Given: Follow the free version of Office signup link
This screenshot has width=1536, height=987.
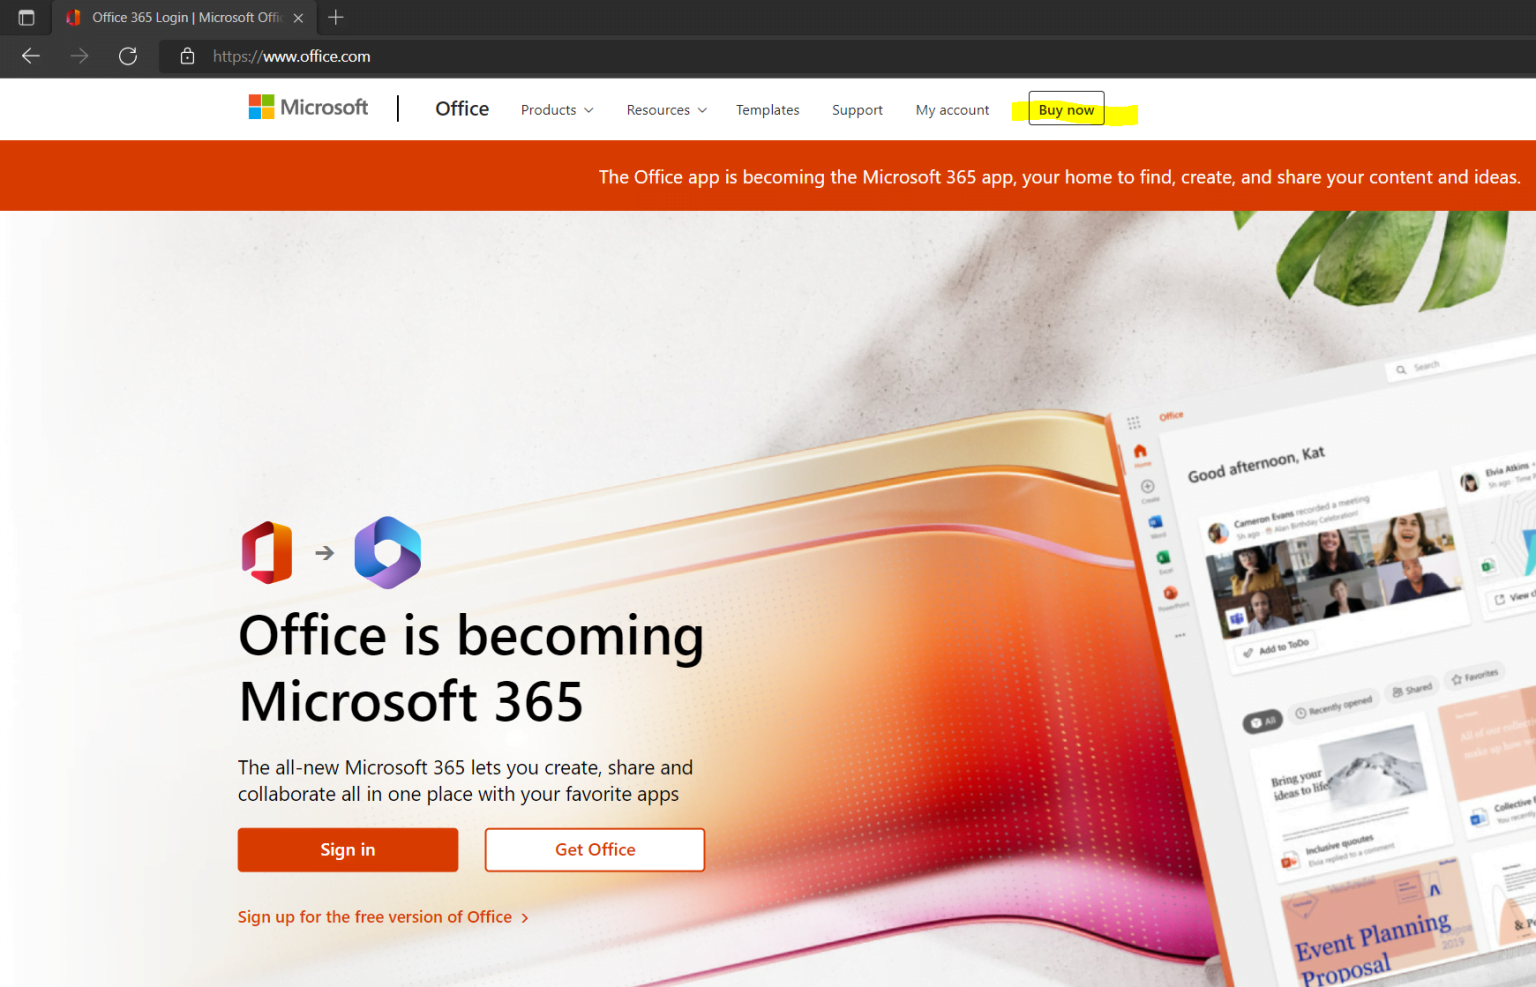Looking at the screenshot, I should (x=374, y=916).
